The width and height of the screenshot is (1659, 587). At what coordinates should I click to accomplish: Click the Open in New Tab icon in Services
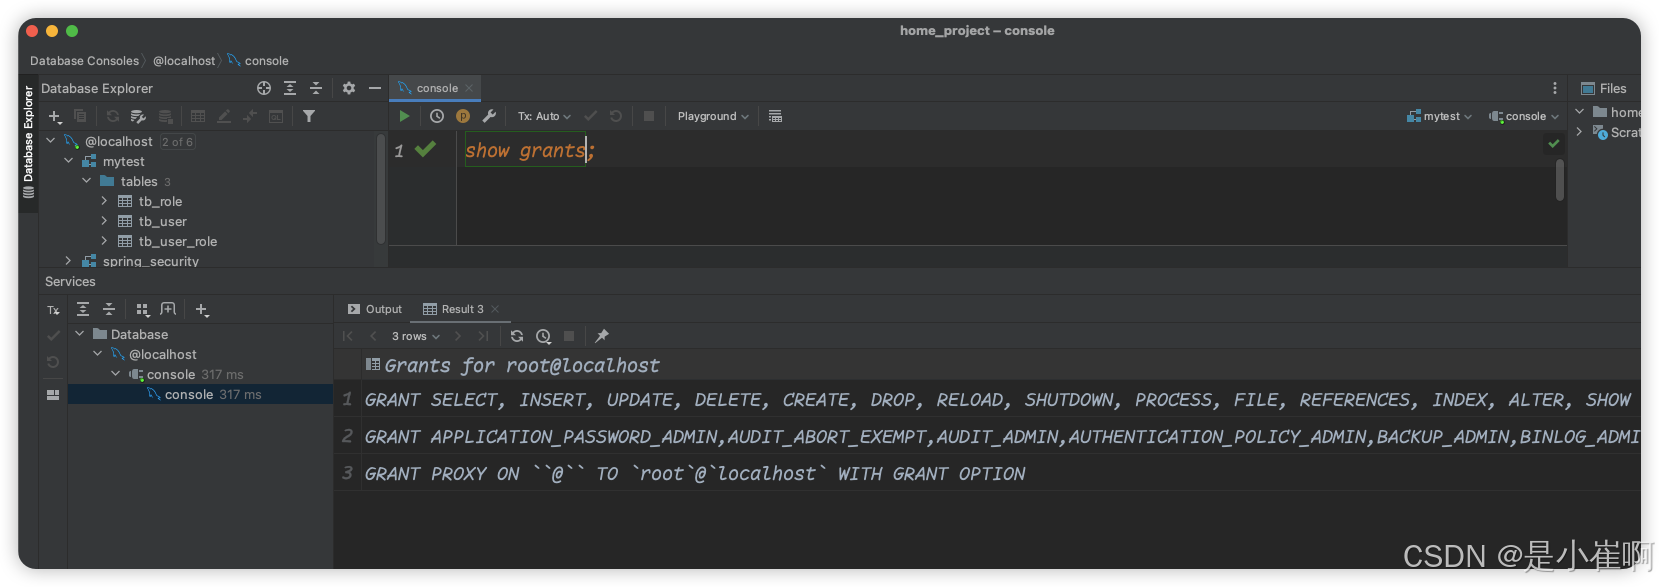(168, 310)
